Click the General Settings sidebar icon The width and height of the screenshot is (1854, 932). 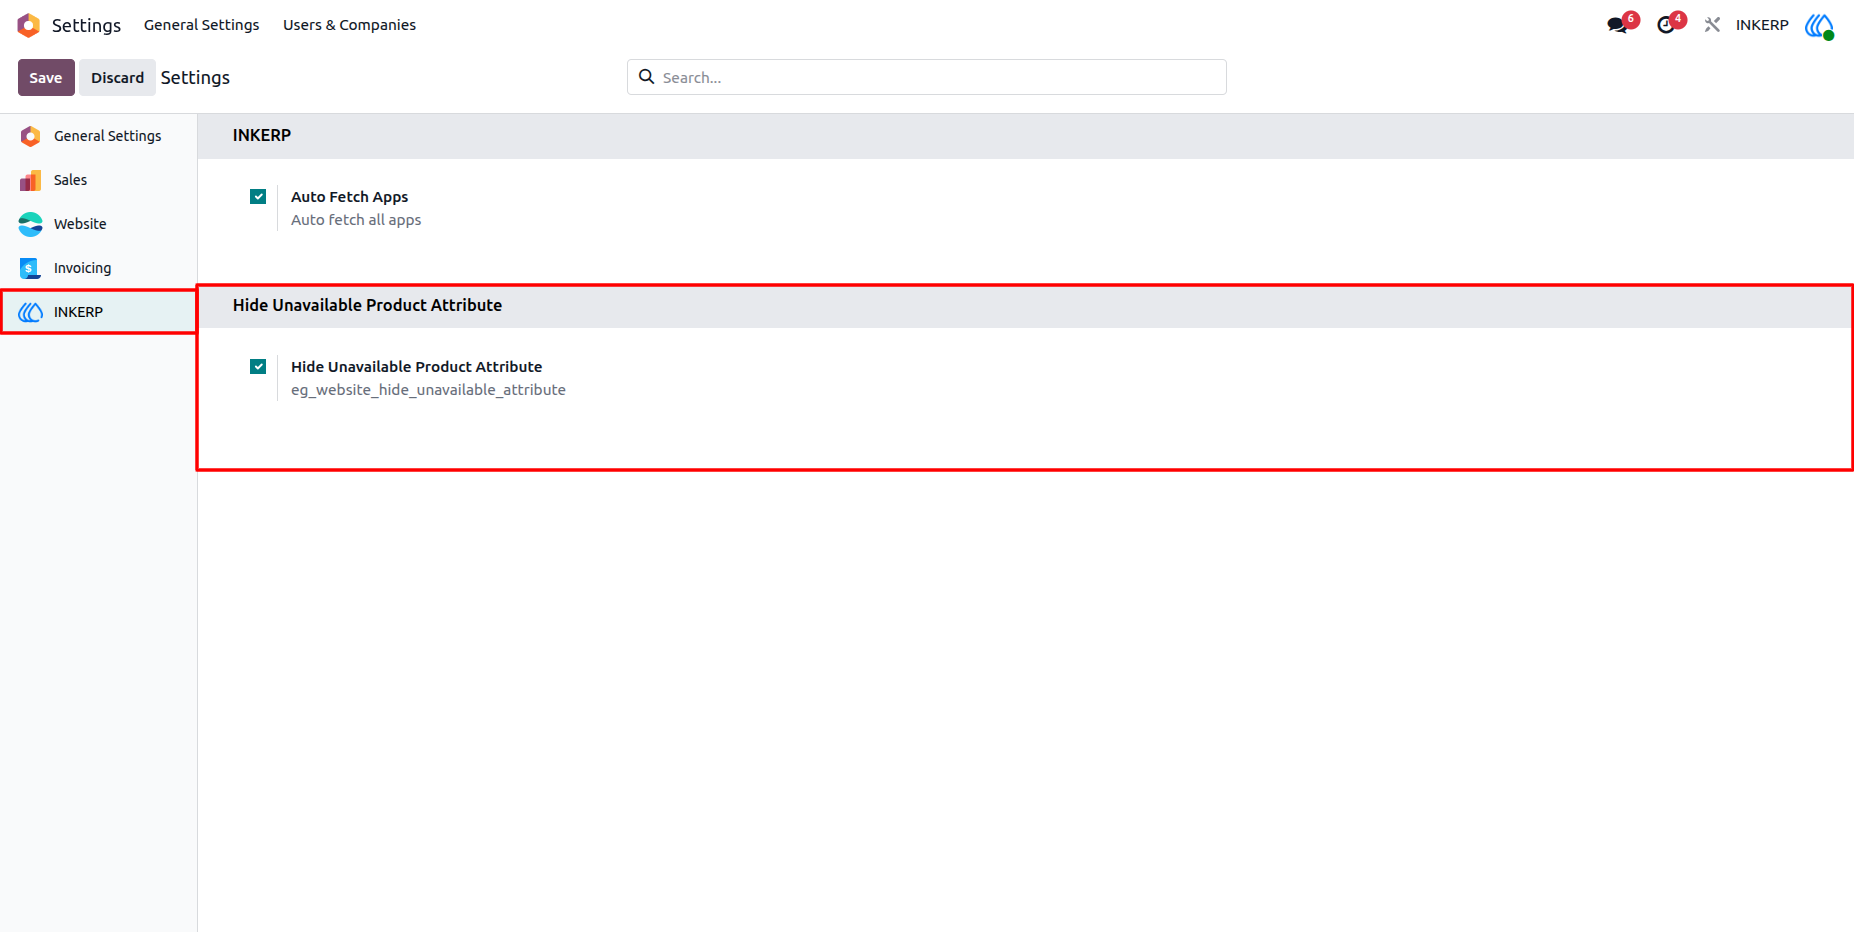[x=31, y=136]
